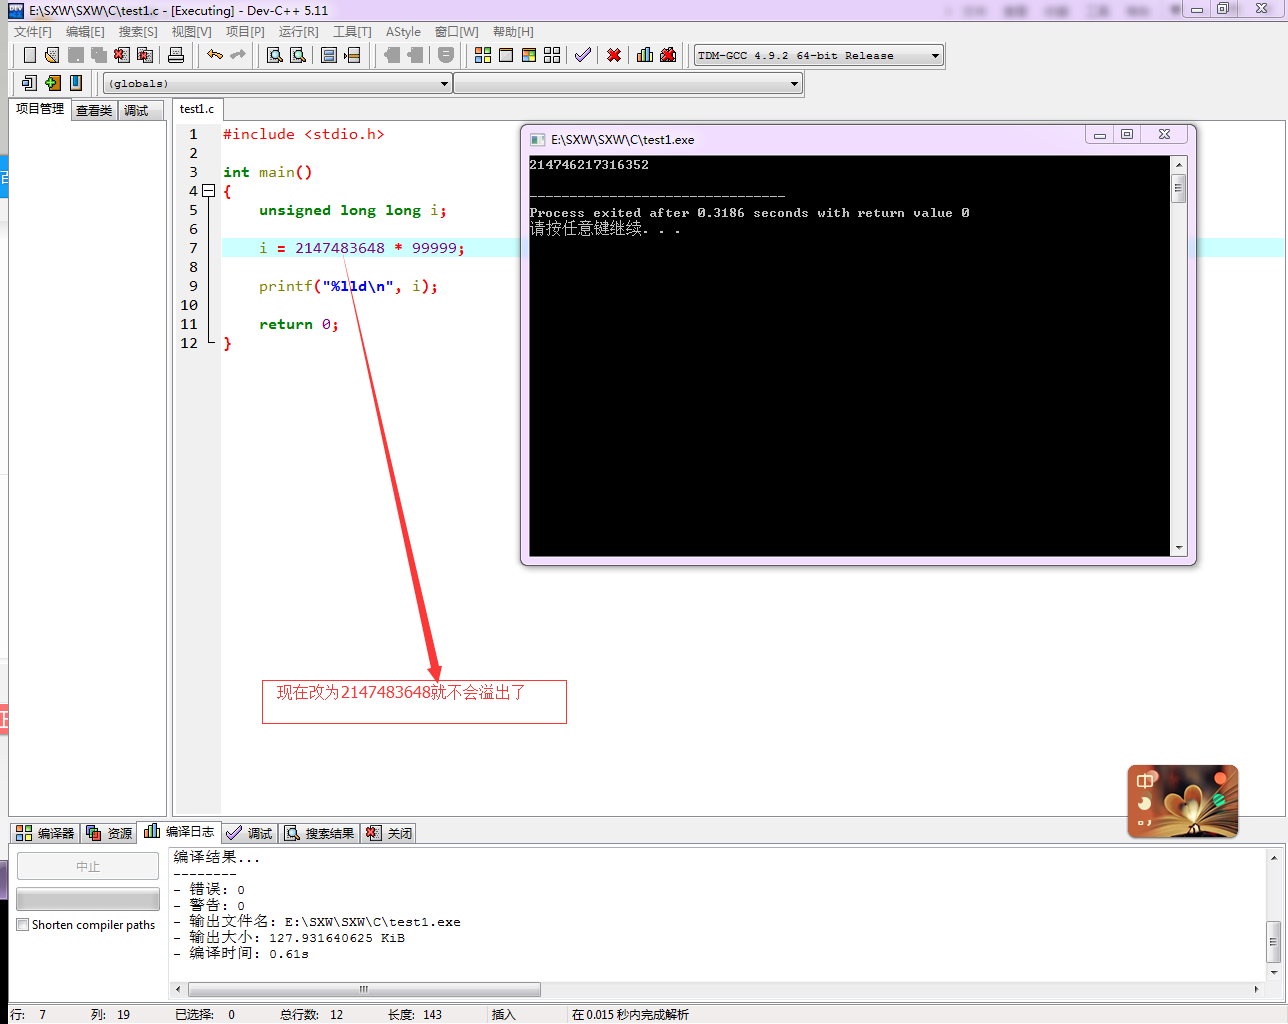The width and height of the screenshot is (1288, 1024).
Task: Start debugging with the checkmark icon
Action: click(x=583, y=55)
